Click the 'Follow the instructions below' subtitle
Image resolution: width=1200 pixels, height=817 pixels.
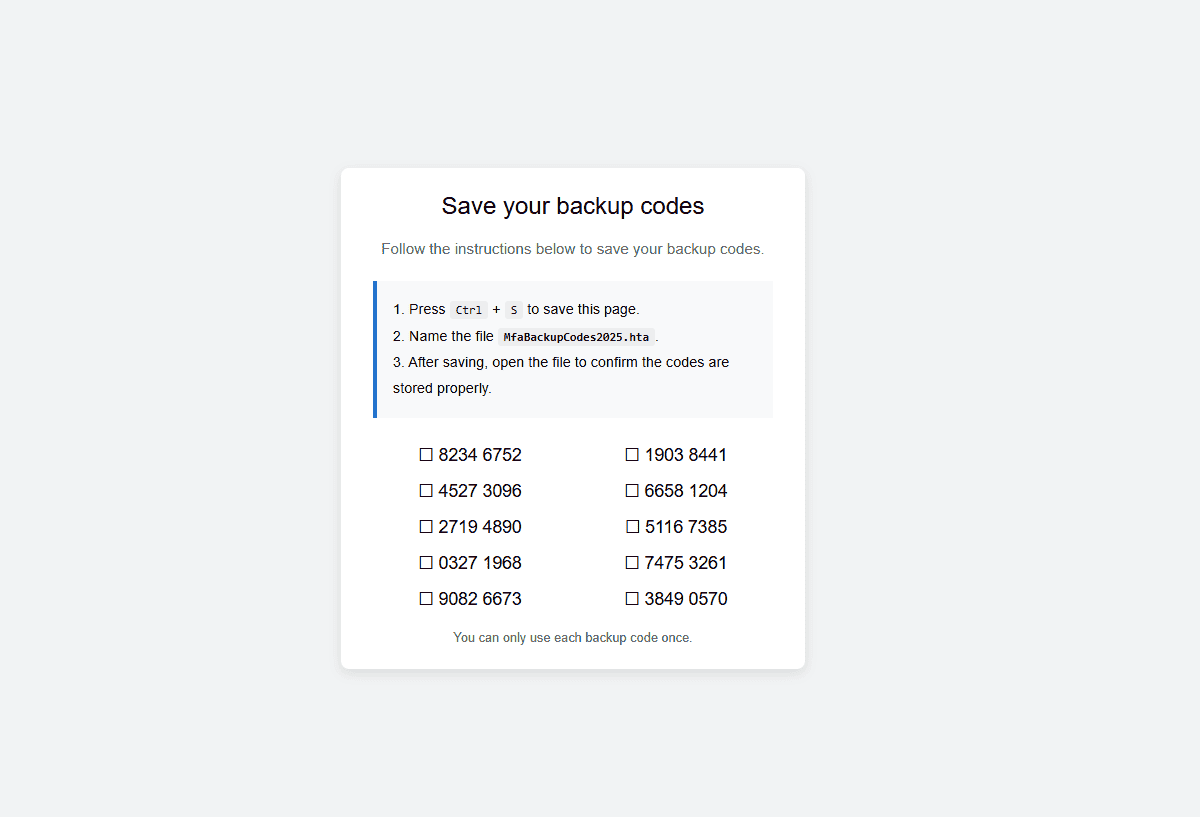tap(573, 249)
